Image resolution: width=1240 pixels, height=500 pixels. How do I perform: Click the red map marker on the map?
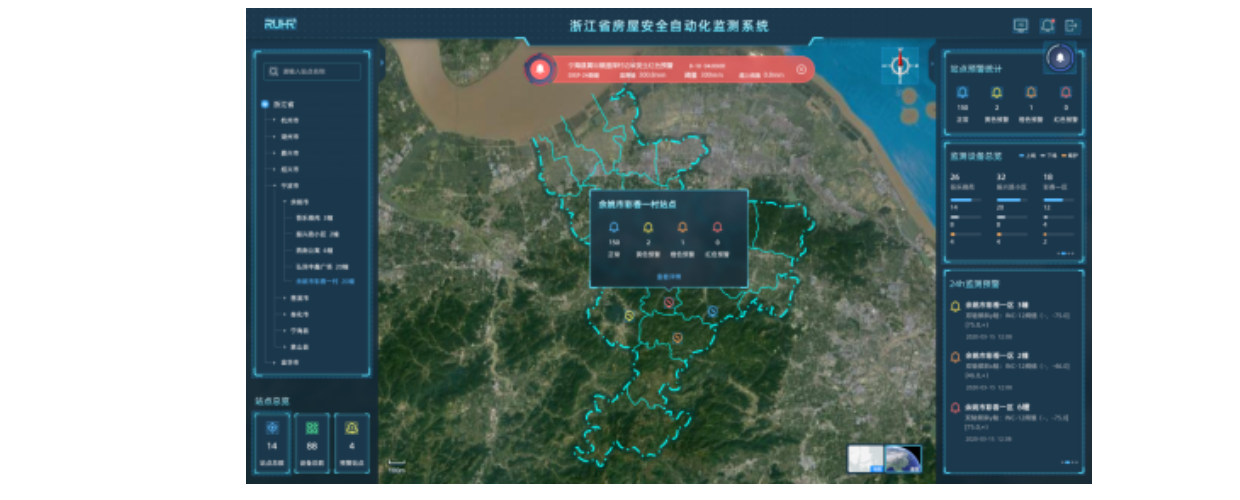click(669, 302)
